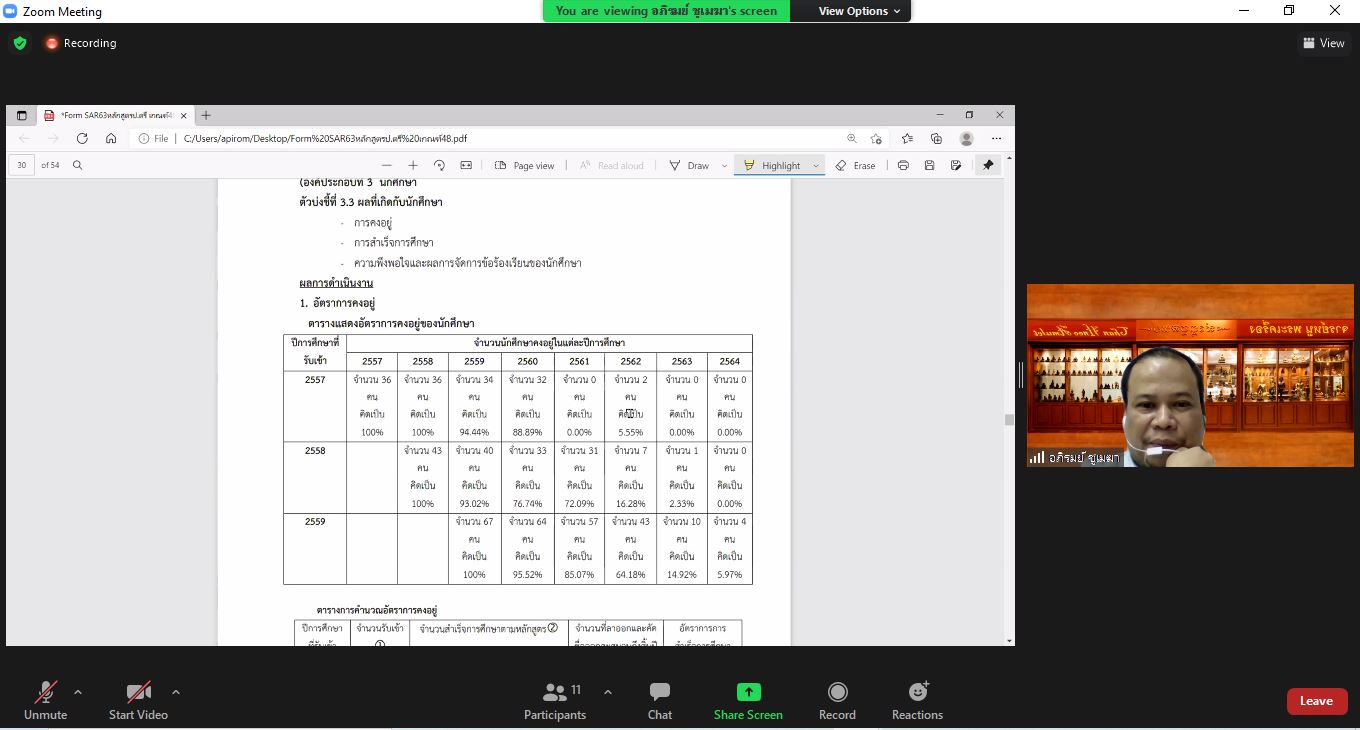Go to Edge home page
Viewport: 1360px width, 730px height.
pyautogui.click(x=111, y=139)
